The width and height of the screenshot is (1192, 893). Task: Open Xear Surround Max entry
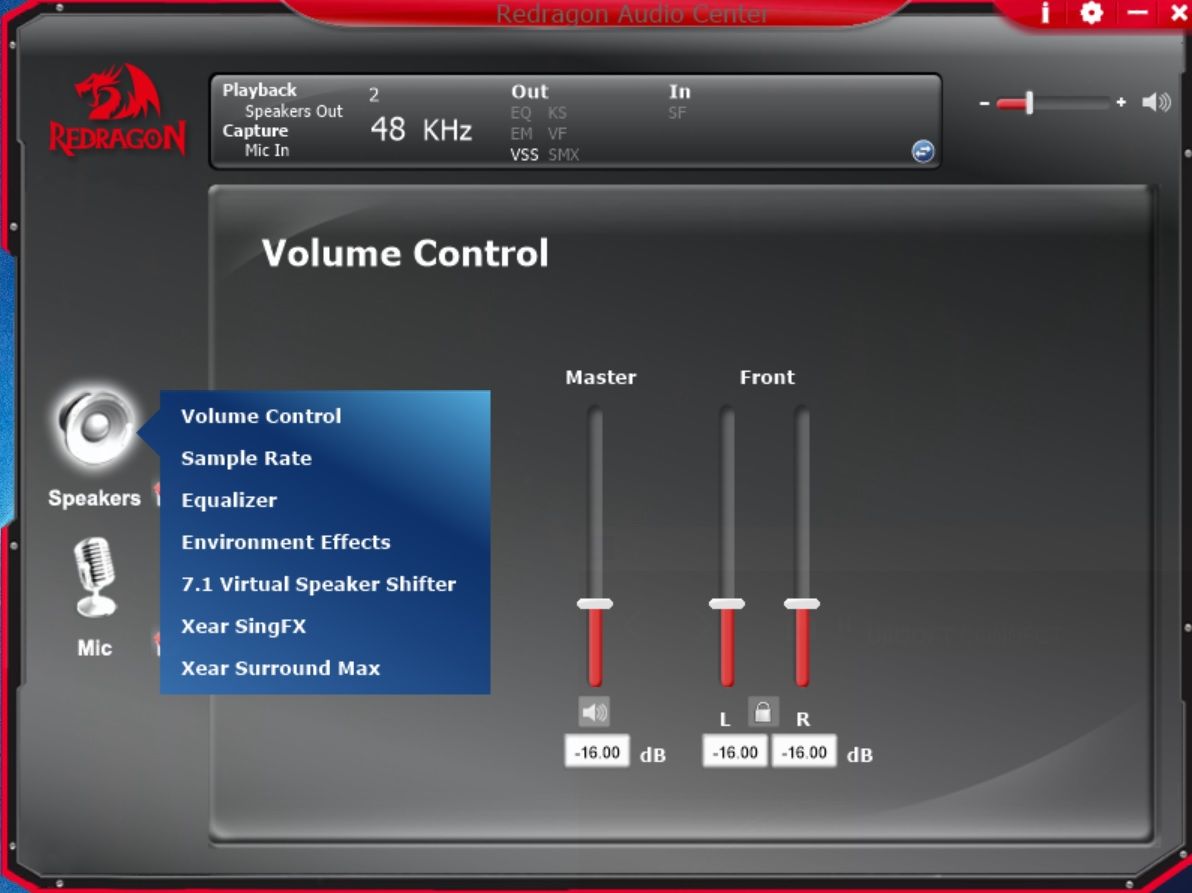tap(281, 668)
